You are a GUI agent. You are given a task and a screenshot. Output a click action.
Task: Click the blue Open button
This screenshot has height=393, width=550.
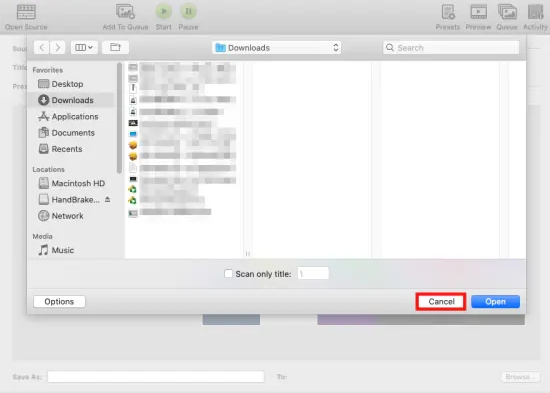495,301
